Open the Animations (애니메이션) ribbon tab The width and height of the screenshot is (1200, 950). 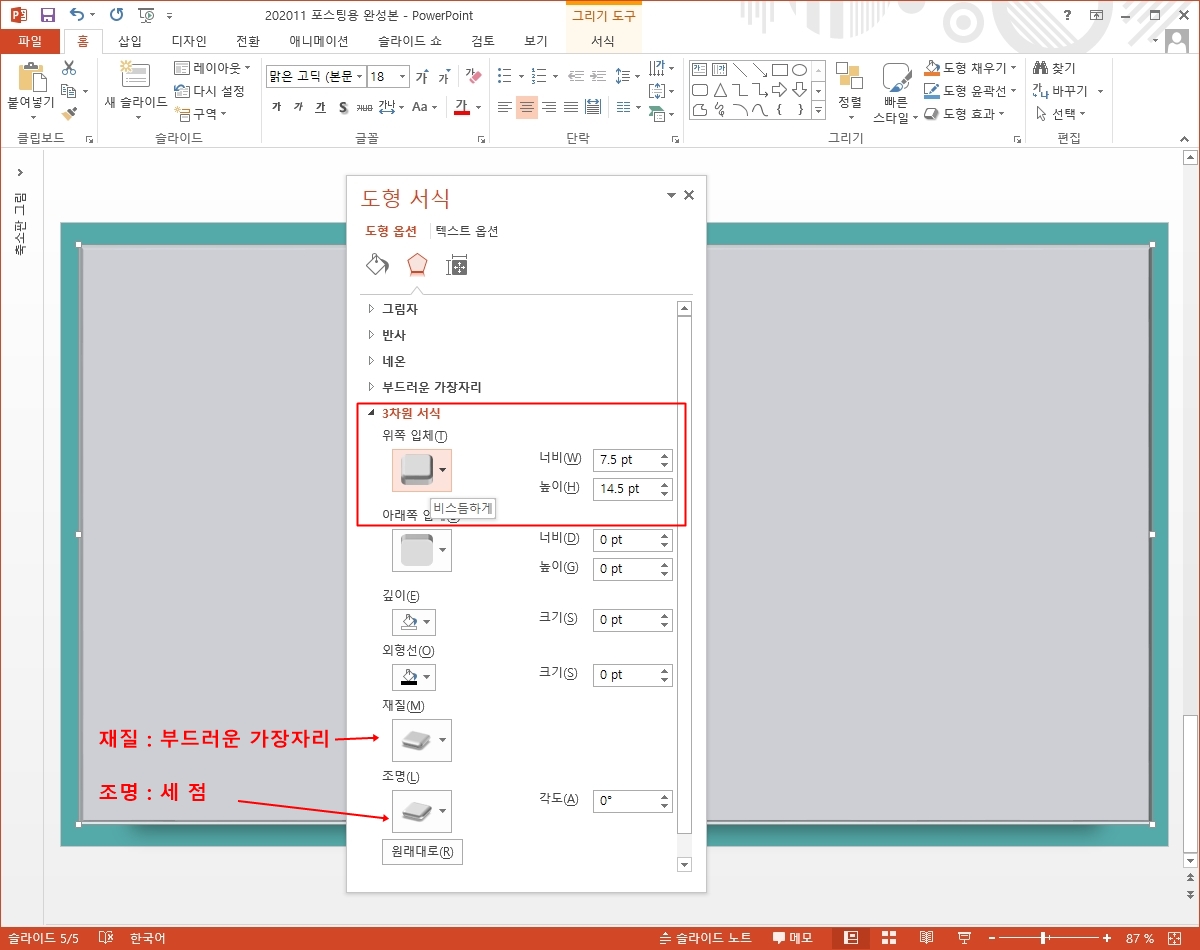click(x=319, y=41)
